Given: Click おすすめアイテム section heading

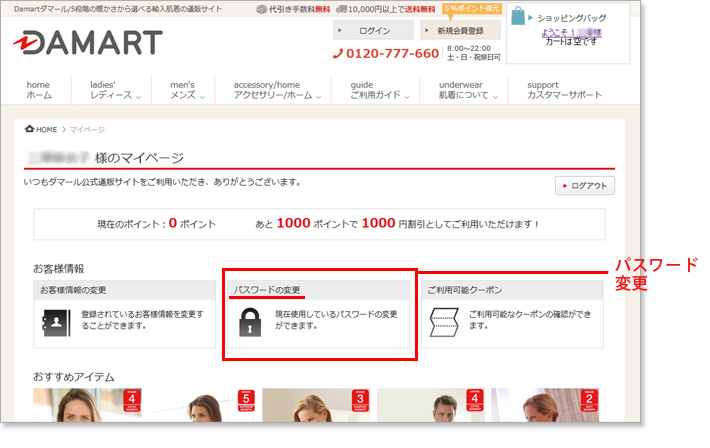Looking at the screenshot, I should [x=74, y=377].
